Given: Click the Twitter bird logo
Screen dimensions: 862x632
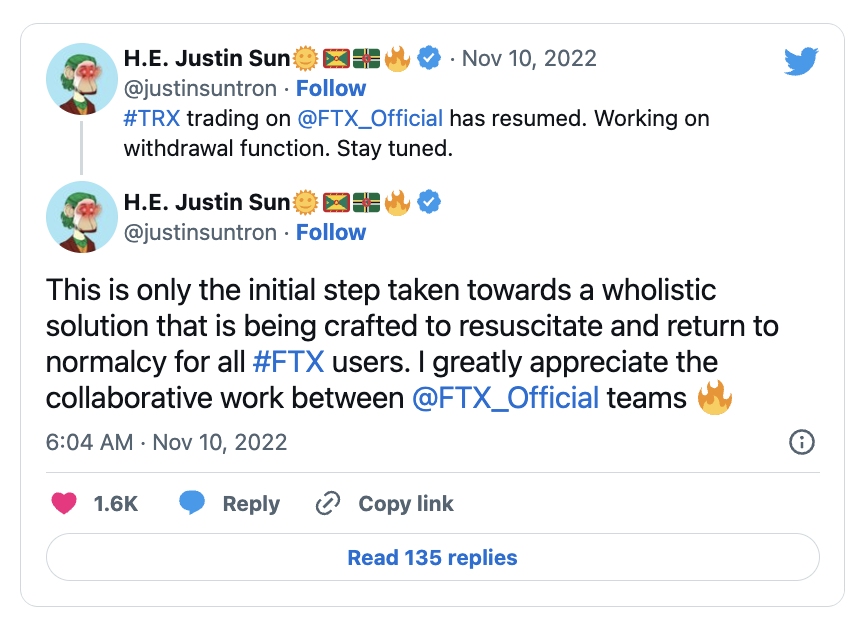Looking at the screenshot, I should (802, 61).
